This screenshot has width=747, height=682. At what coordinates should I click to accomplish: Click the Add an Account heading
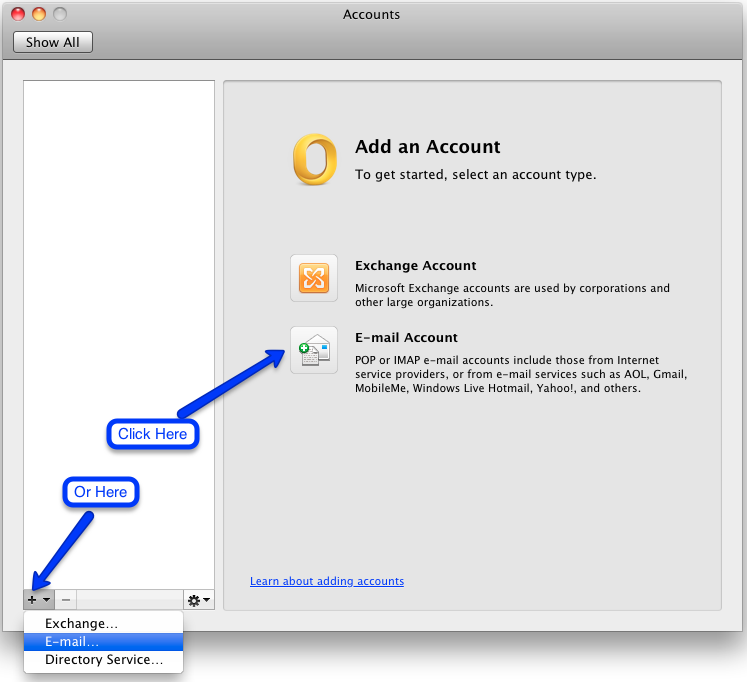427,147
